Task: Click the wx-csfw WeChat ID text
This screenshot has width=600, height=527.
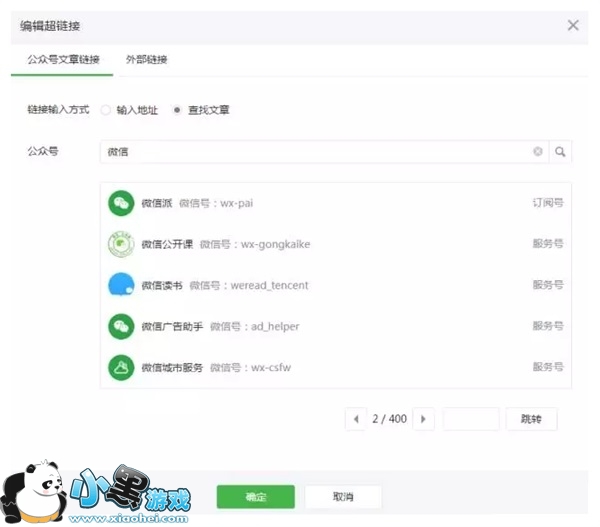Action: pos(271,368)
